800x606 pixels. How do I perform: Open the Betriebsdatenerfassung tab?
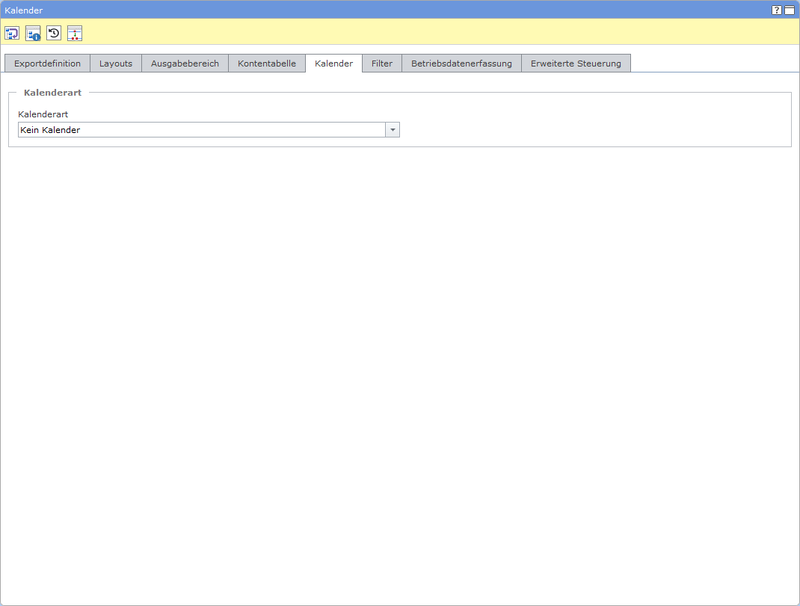click(x=461, y=63)
